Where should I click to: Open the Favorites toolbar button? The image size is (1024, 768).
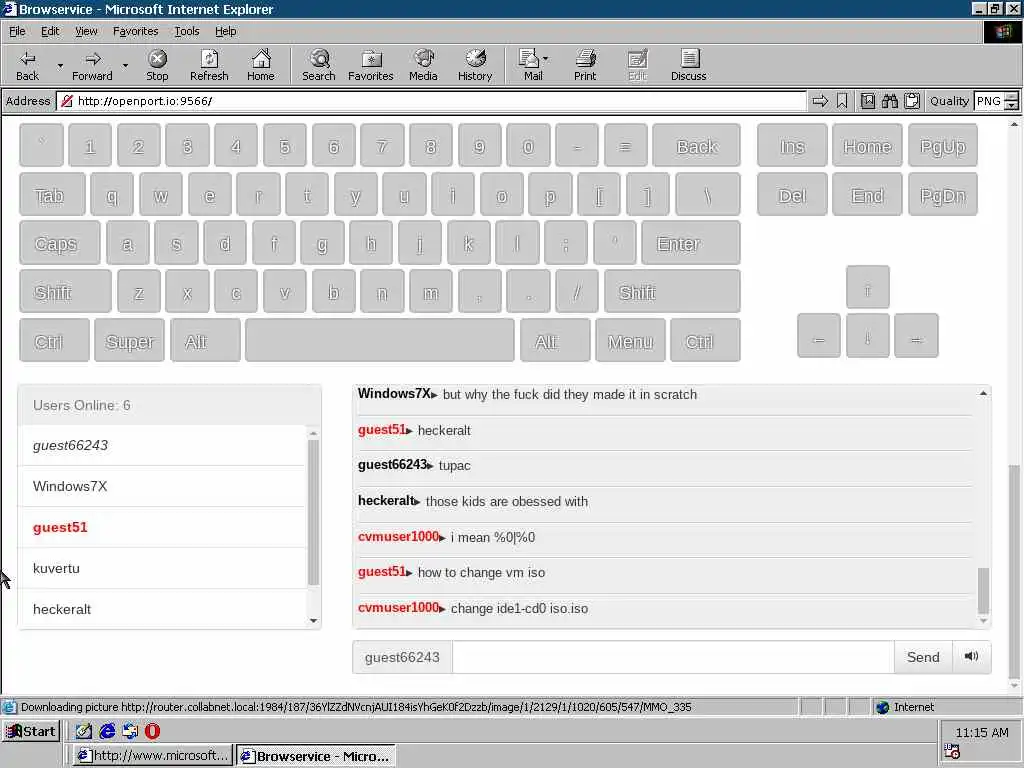tap(371, 65)
